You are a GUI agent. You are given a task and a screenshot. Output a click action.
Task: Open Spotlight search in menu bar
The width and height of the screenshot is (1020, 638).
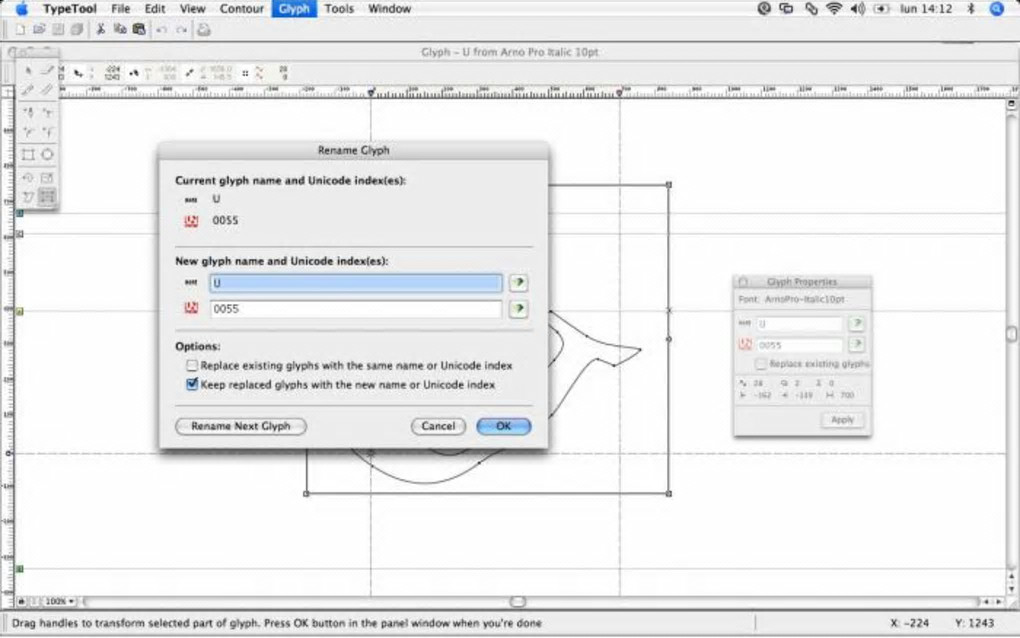(997, 8)
